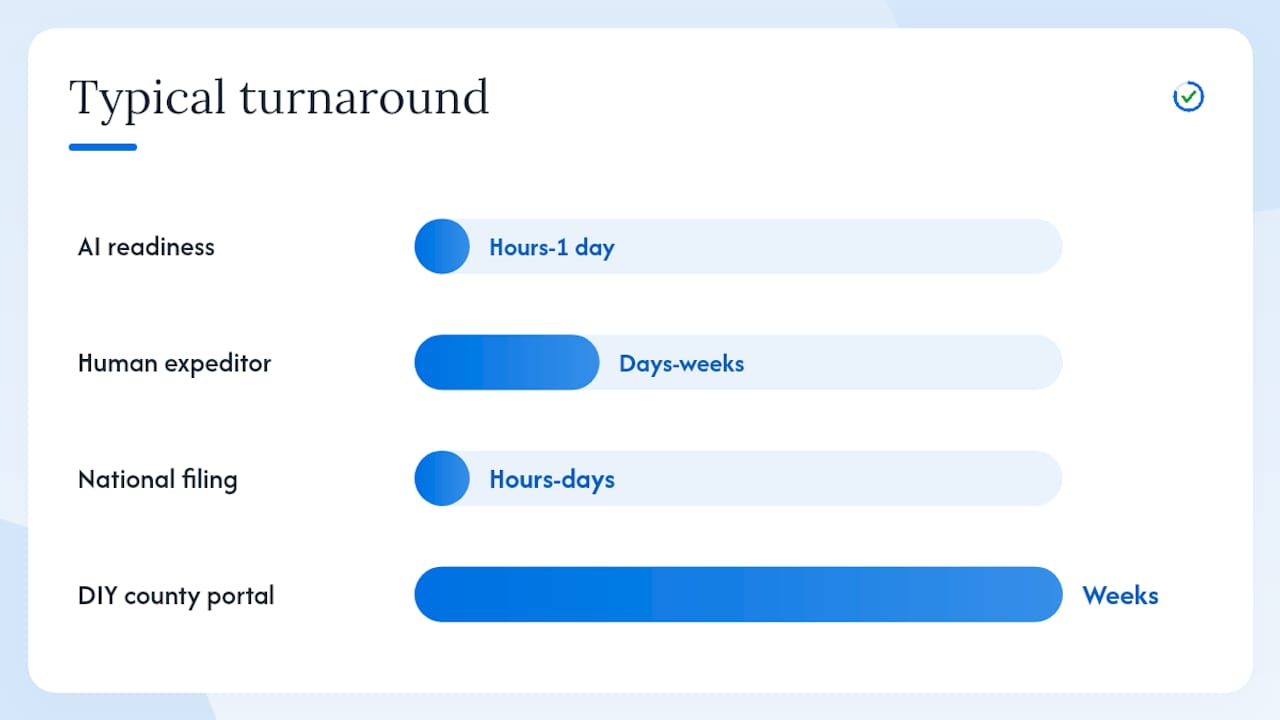Select the 'DIY county portal' label
Image resolution: width=1280 pixels, height=720 pixels.
[176, 595]
